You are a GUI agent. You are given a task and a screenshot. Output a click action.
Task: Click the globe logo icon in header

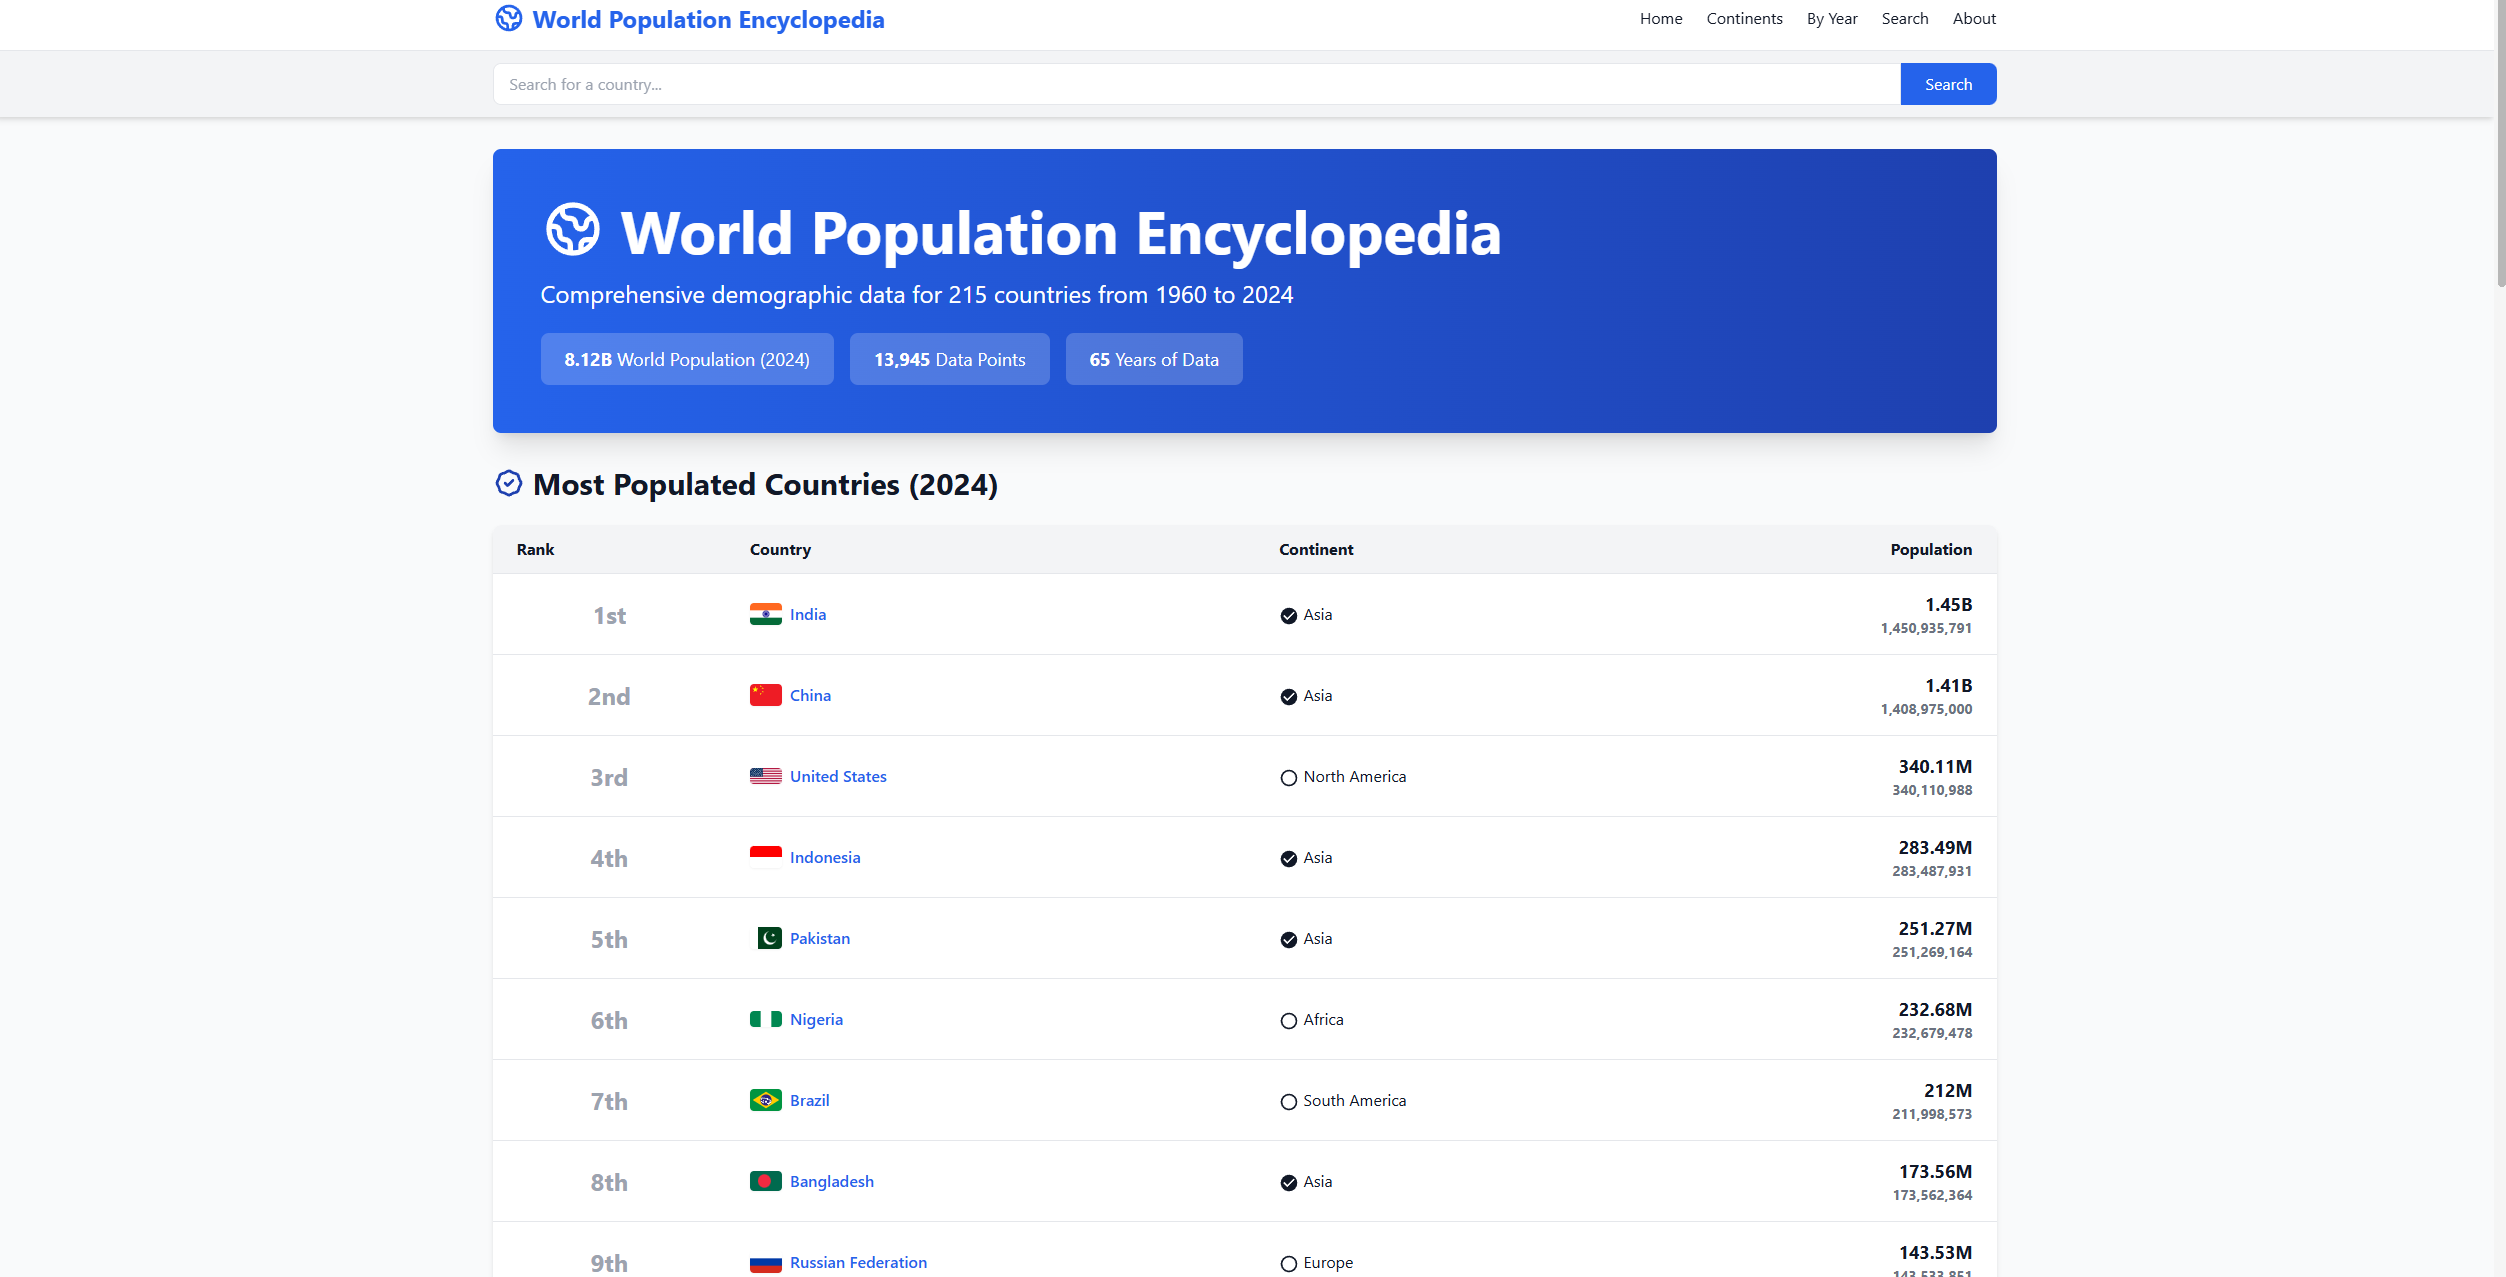[508, 19]
